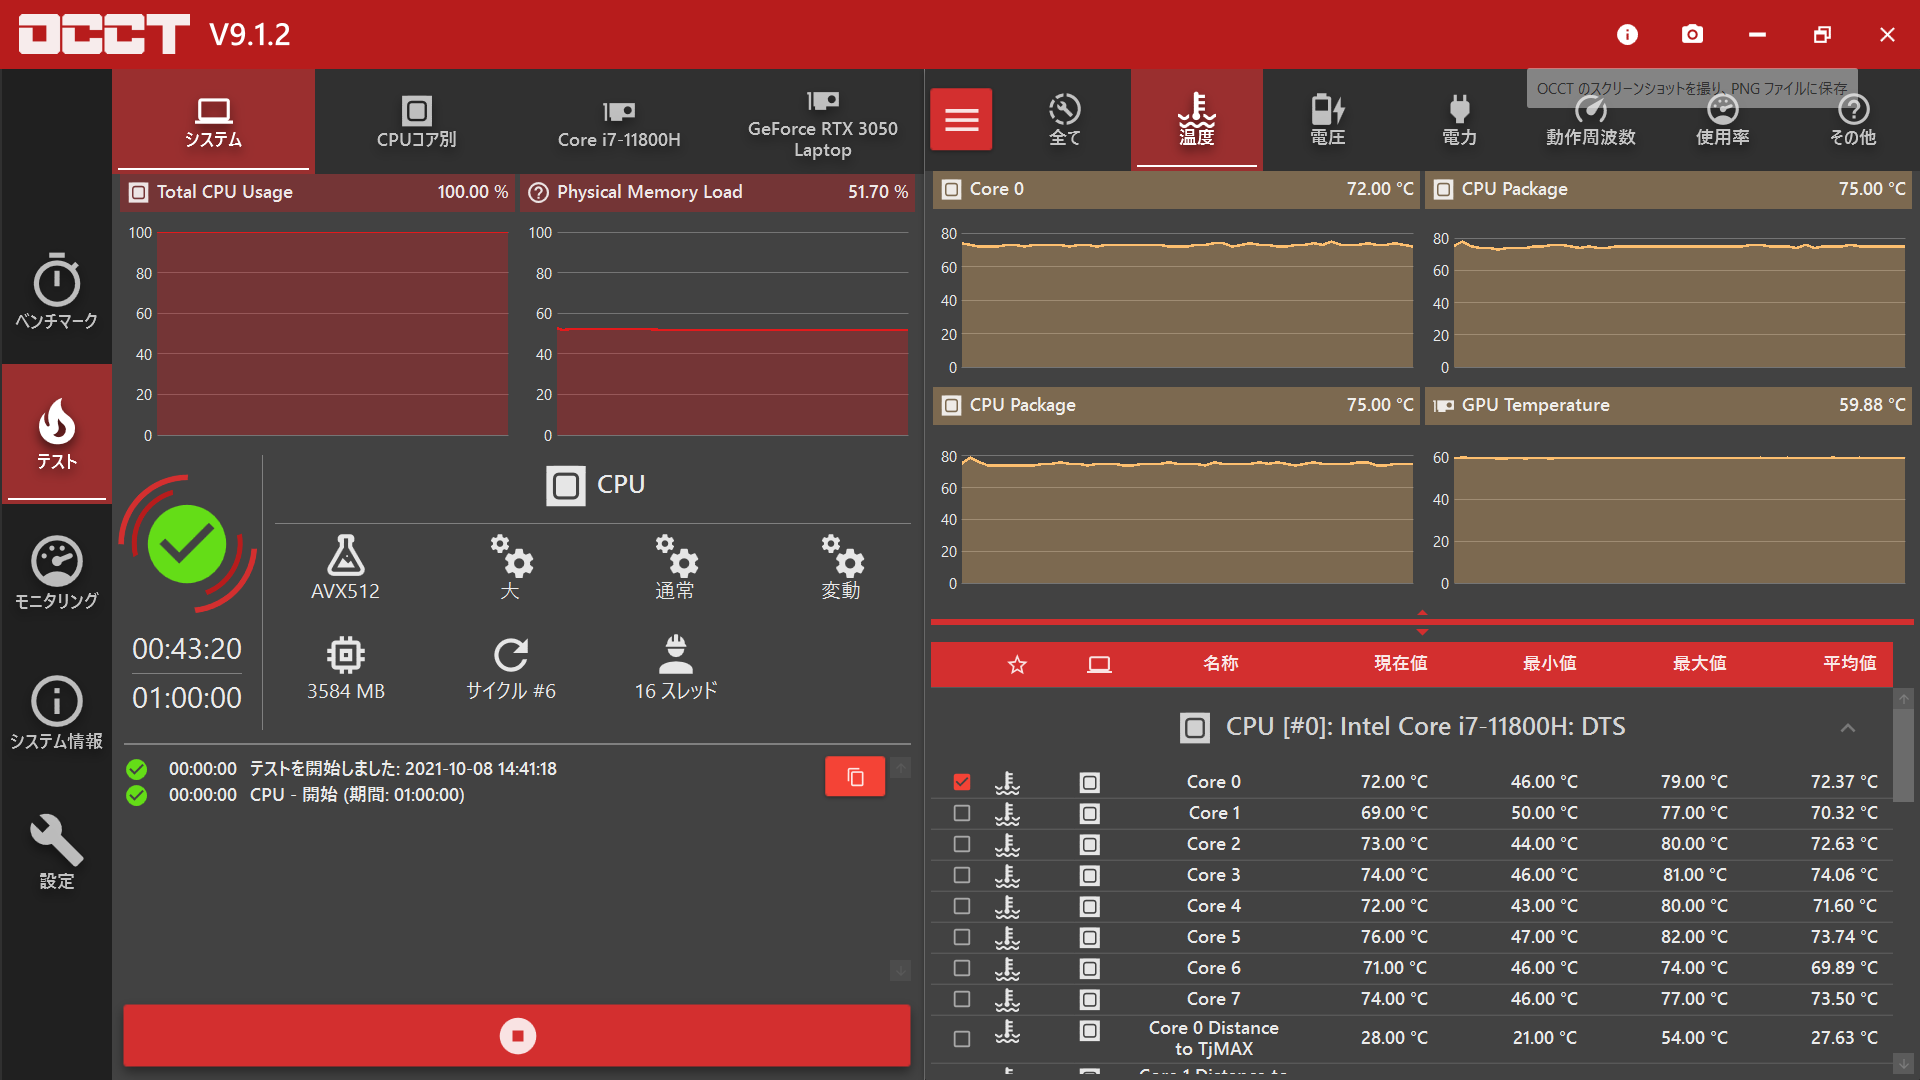The width and height of the screenshot is (1920, 1080).
Task: Sort by 現在値 column header
Action: coord(1400,663)
